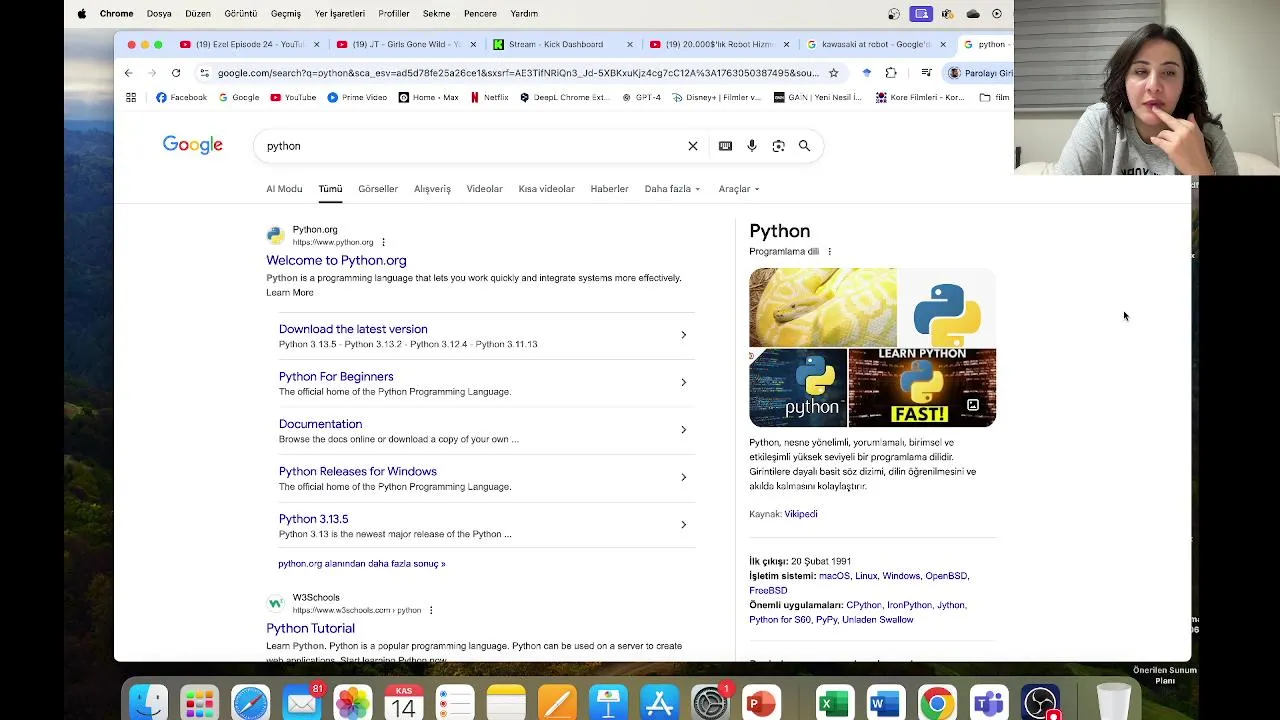Open the CPython link in knowledge panel
Image resolution: width=1280 pixels, height=720 pixels.
click(864, 605)
